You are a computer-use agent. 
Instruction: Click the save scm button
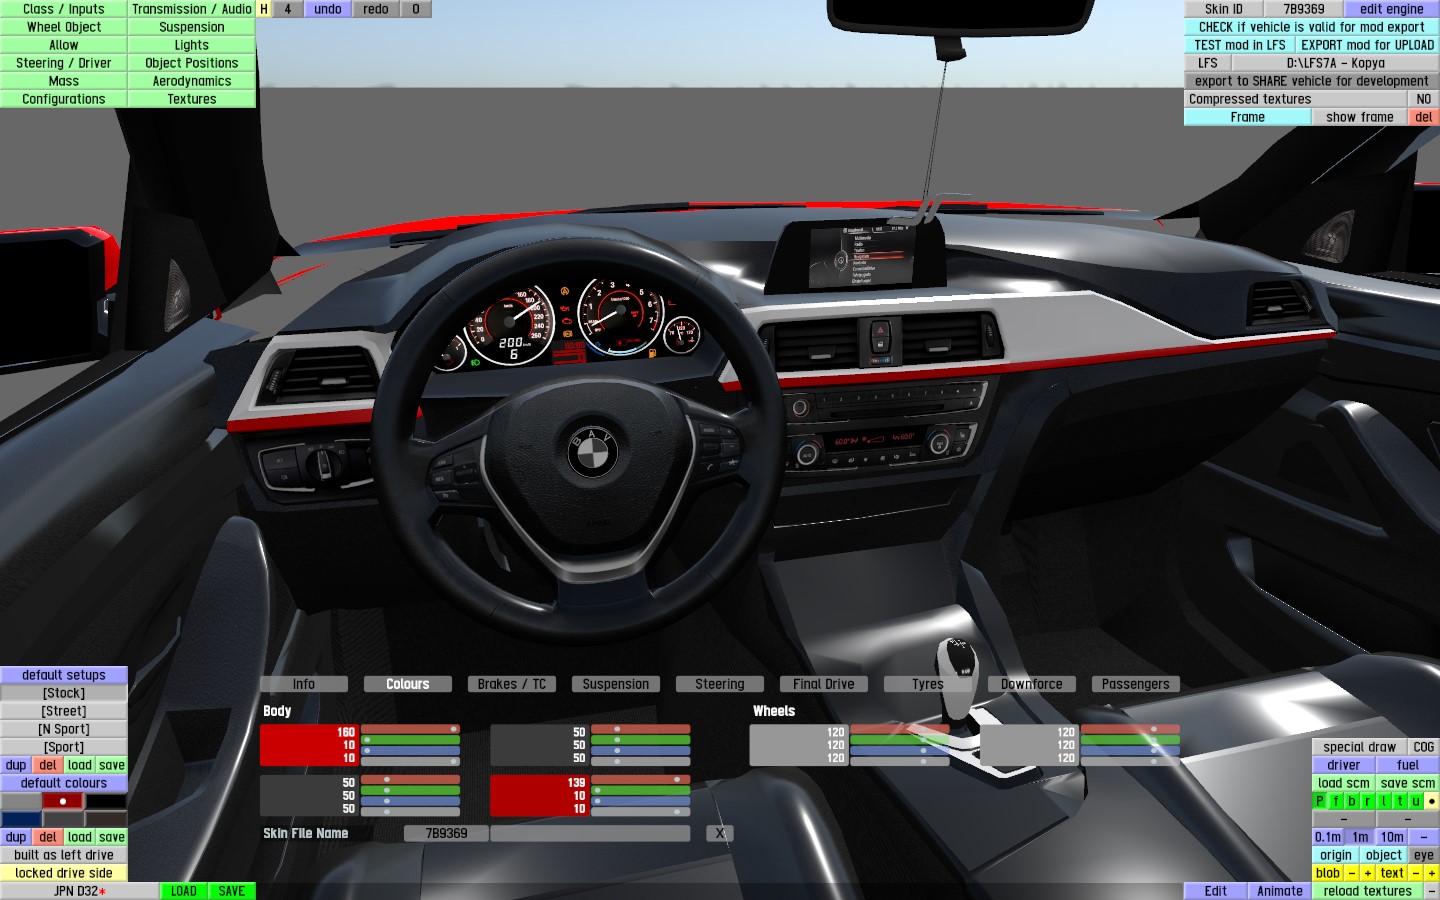tap(1408, 783)
